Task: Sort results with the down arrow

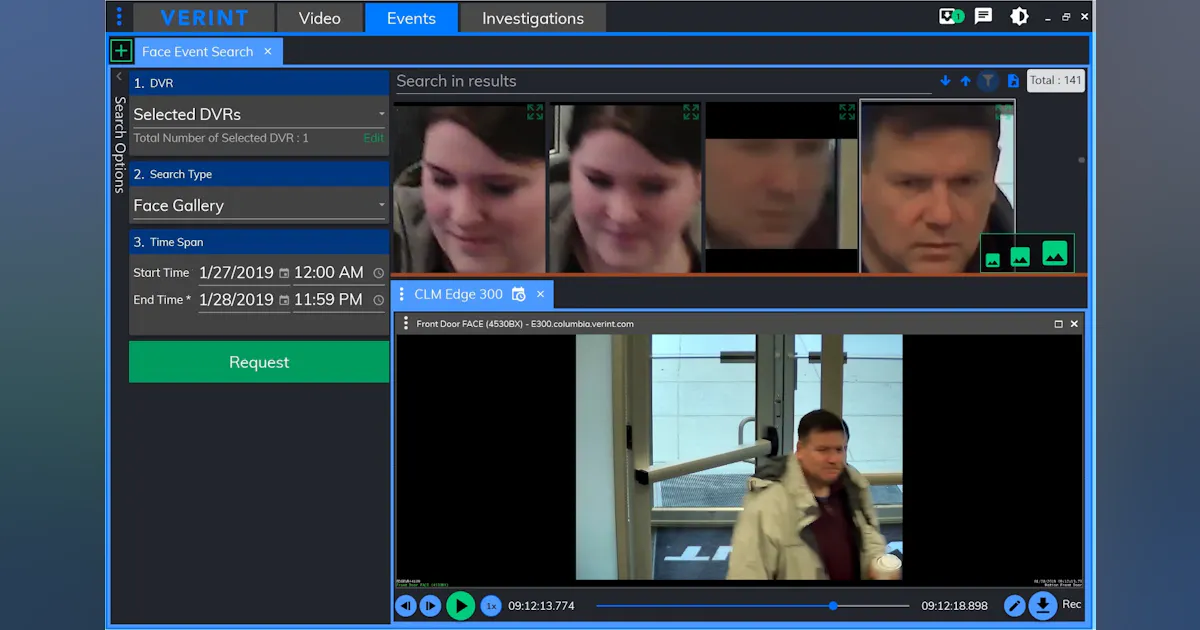Action: click(x=945, y=81)
